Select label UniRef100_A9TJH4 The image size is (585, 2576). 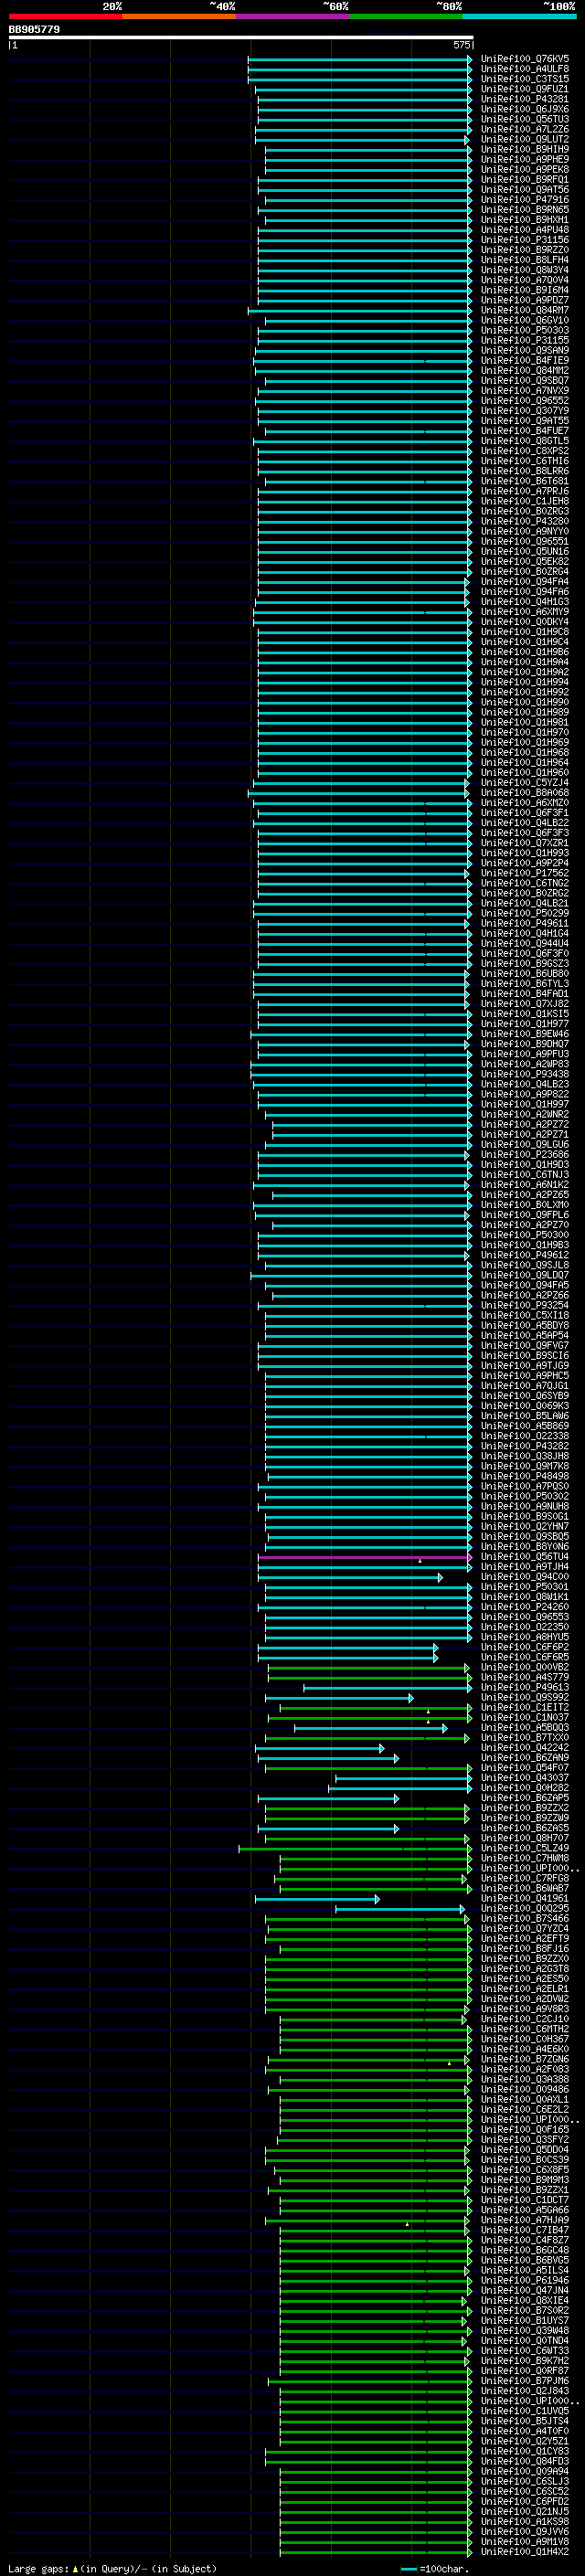[x=525, y=1567]
